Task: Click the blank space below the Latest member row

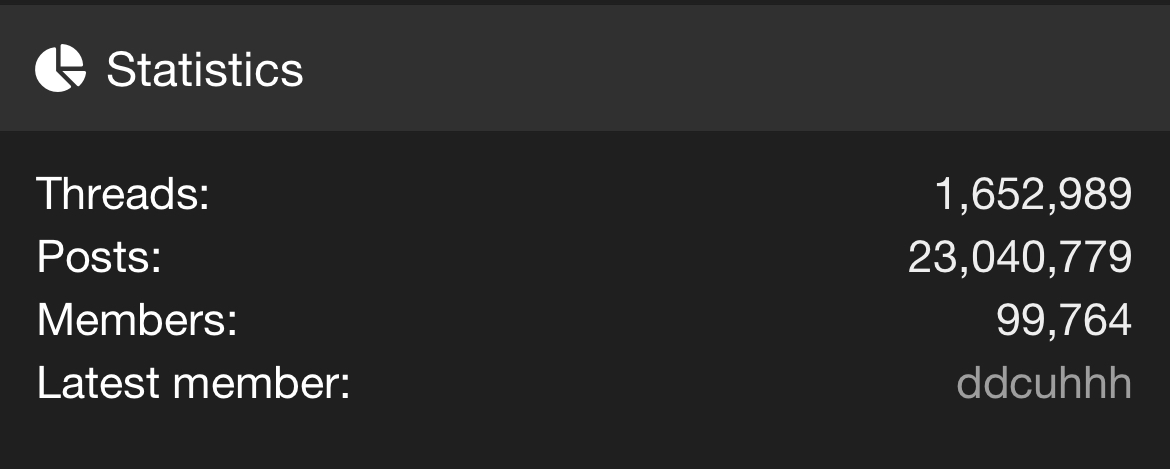Action: pyautogui.click(x=585, y=440)
